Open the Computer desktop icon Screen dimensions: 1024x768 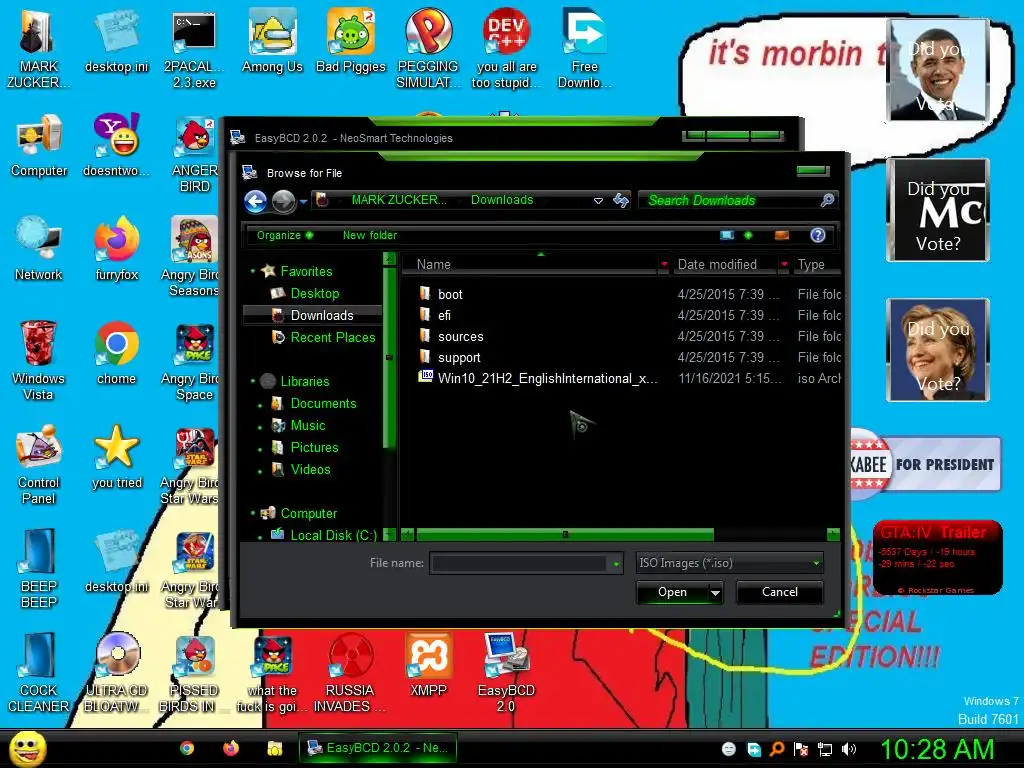[39, 146]
